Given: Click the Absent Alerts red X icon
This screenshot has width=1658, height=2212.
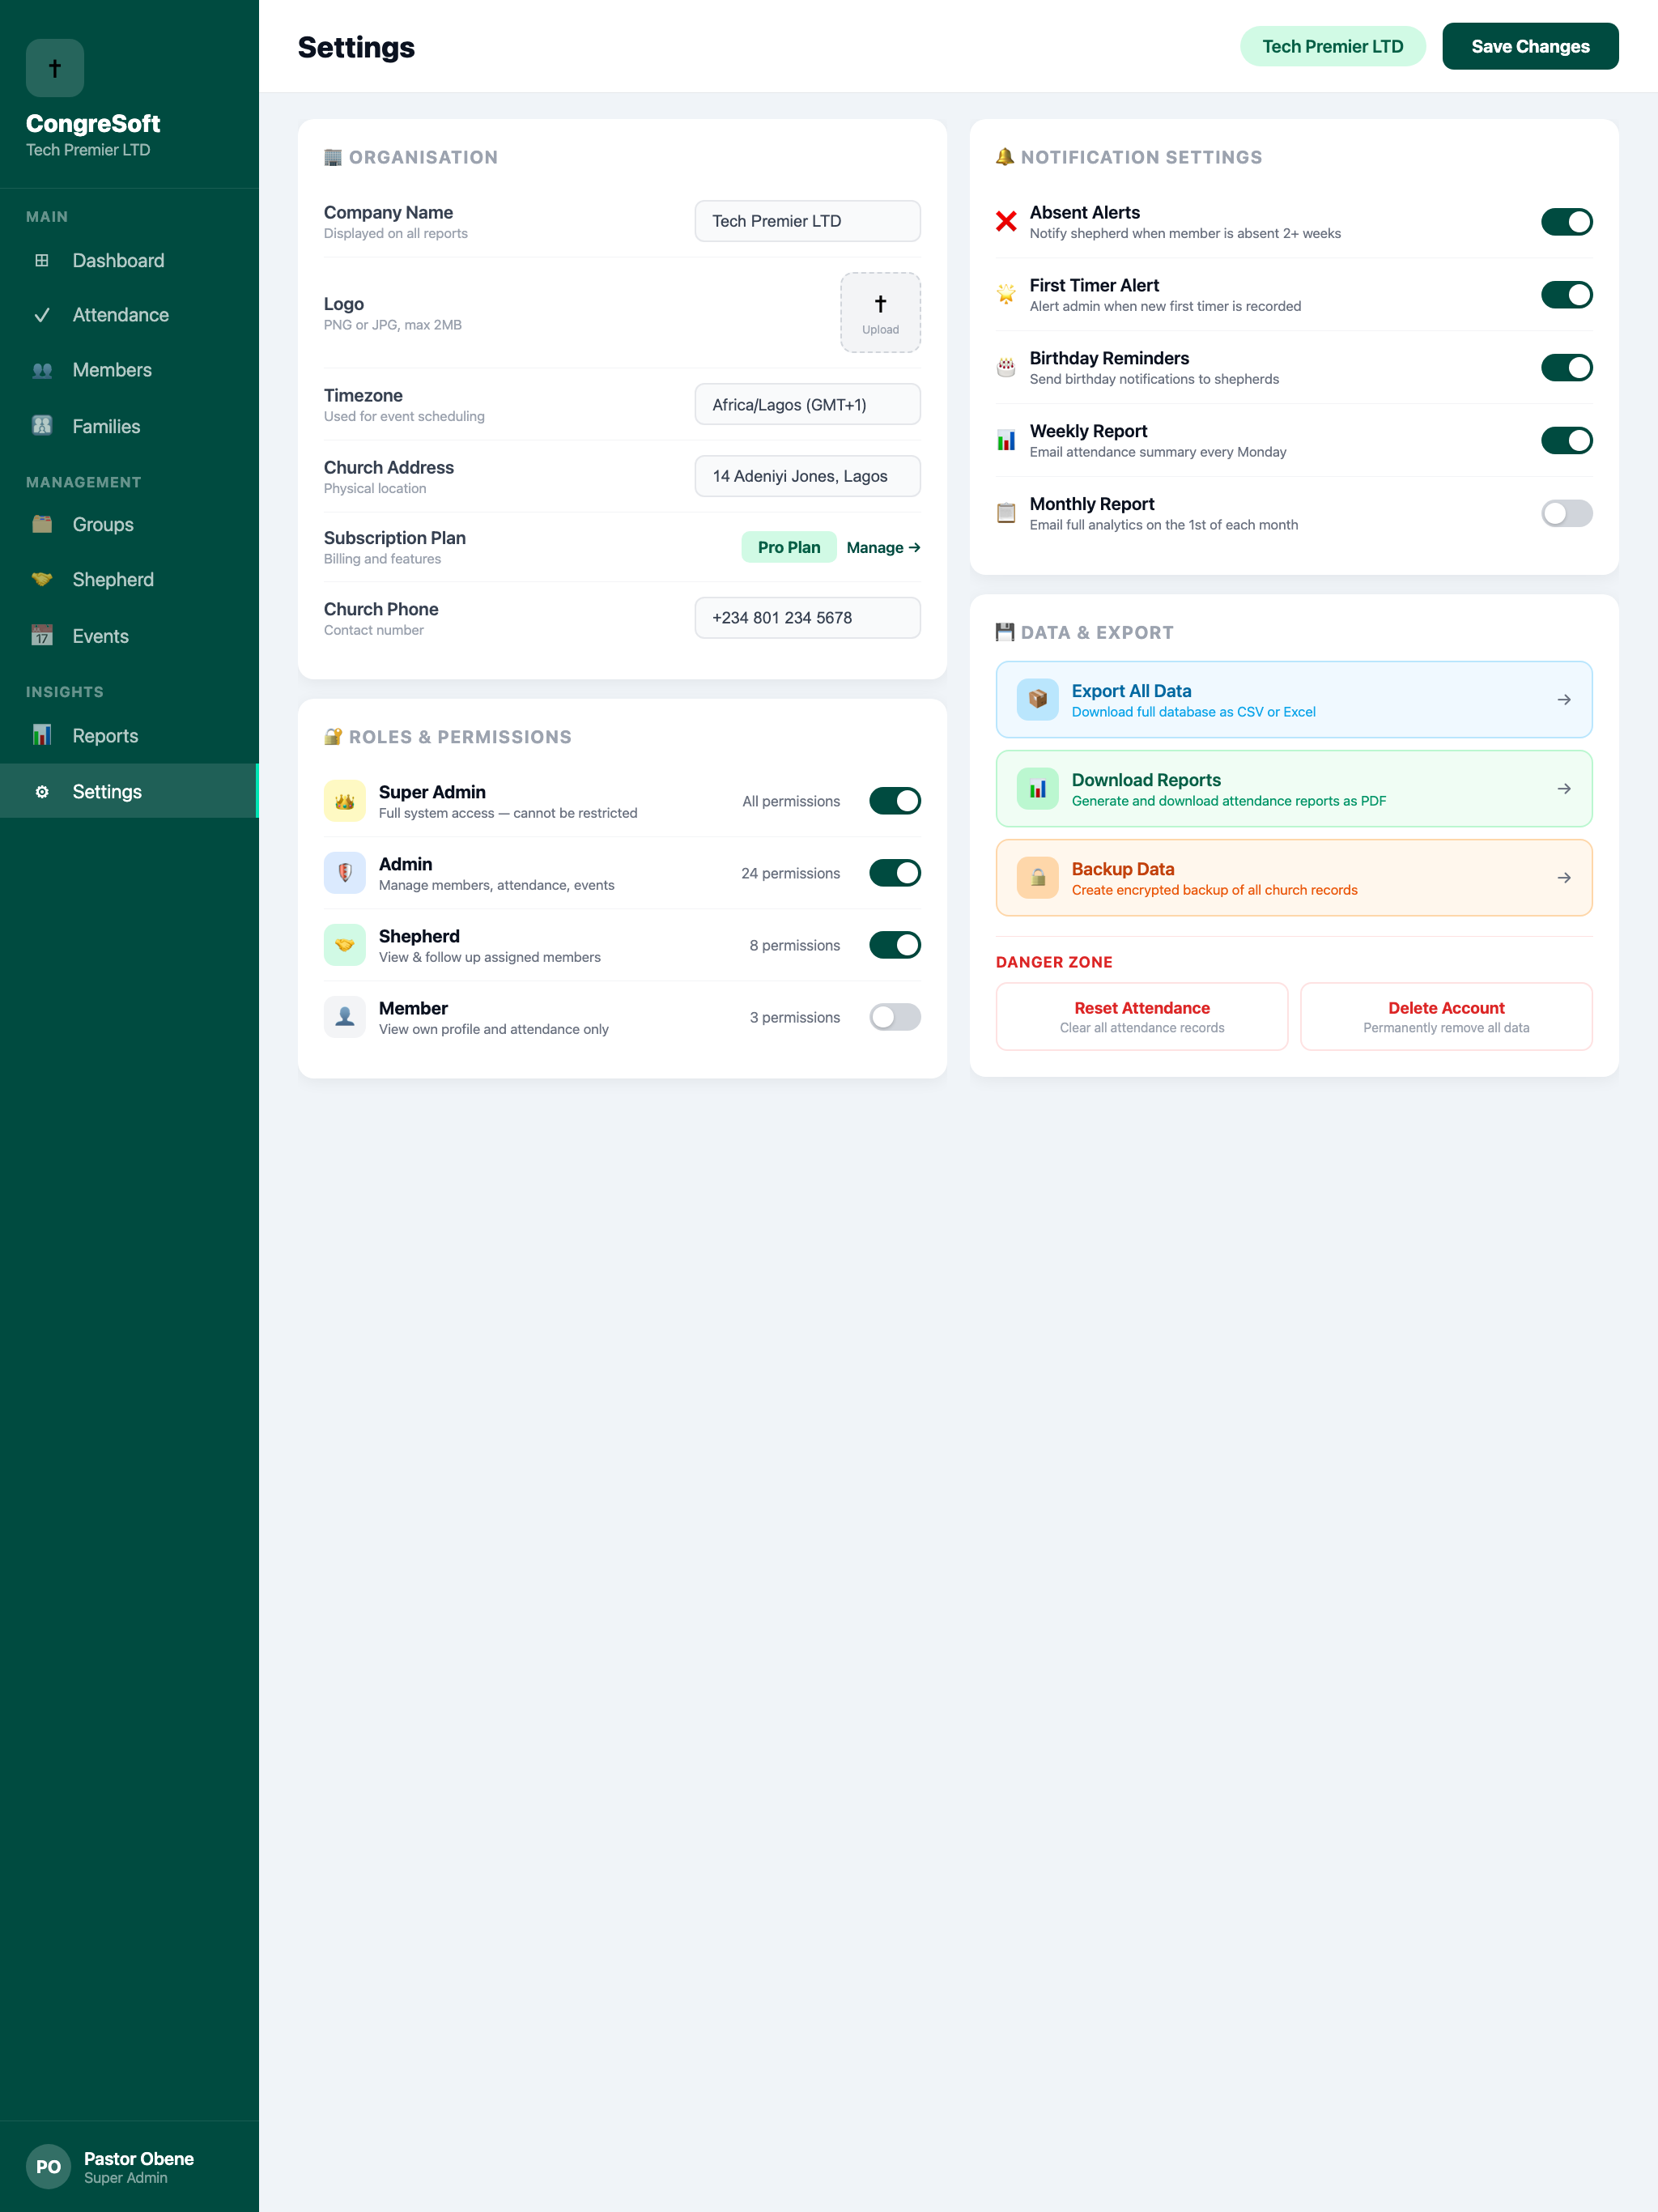Looking at the screenshot, I should point(1006,222).
